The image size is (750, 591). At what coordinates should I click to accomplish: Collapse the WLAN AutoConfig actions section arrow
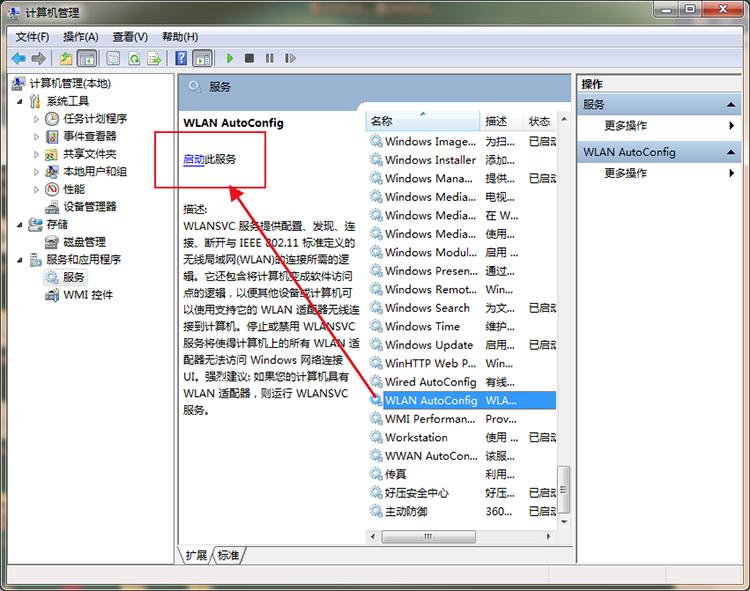pyautogui.click(x=730, y=153)
